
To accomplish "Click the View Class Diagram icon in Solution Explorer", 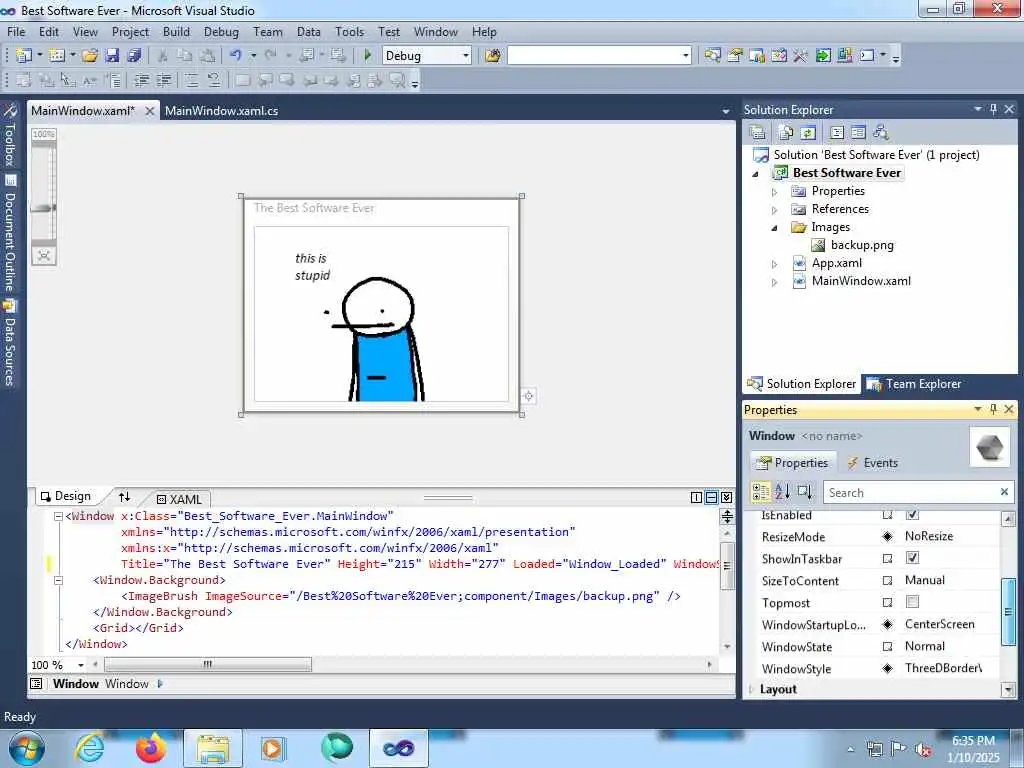I will [x=881, y=133].
